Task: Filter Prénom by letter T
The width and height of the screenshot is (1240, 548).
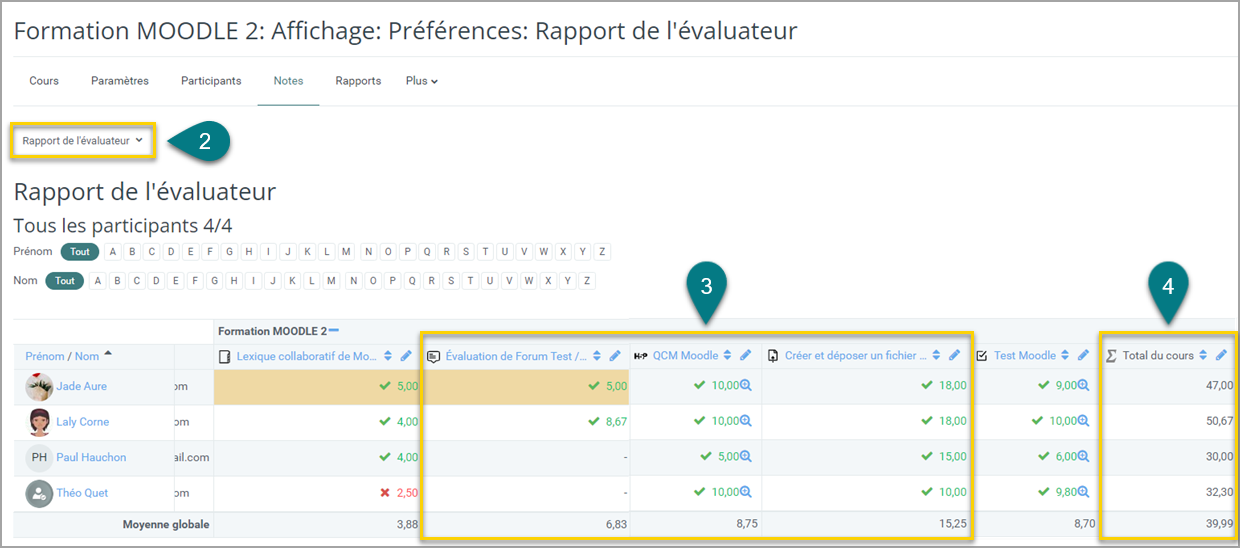Action: click(x=485, y=252)
